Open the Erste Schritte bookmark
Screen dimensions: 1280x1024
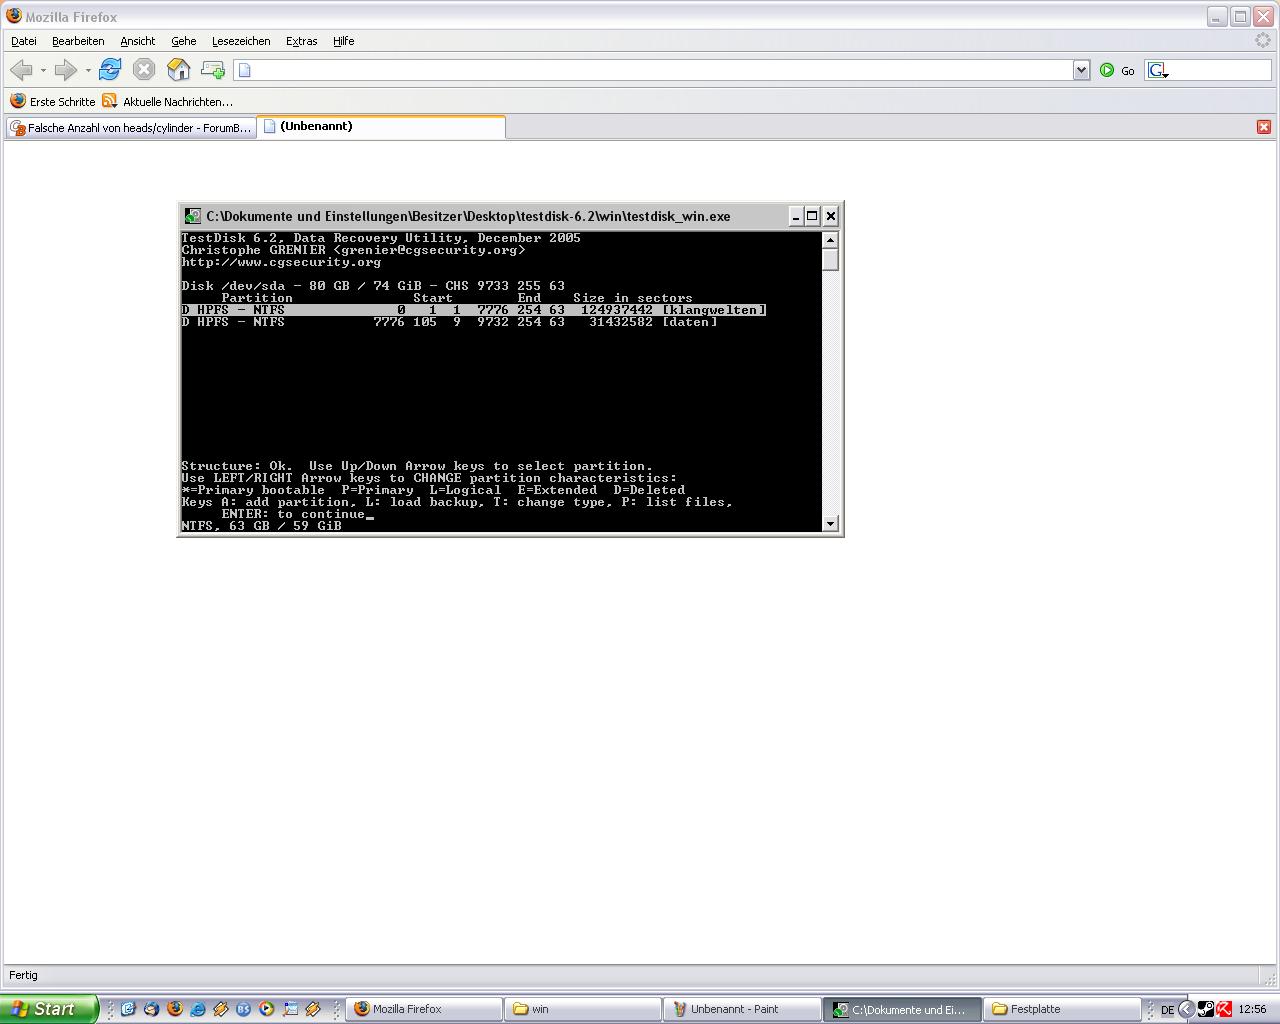(x=53, y=101)
